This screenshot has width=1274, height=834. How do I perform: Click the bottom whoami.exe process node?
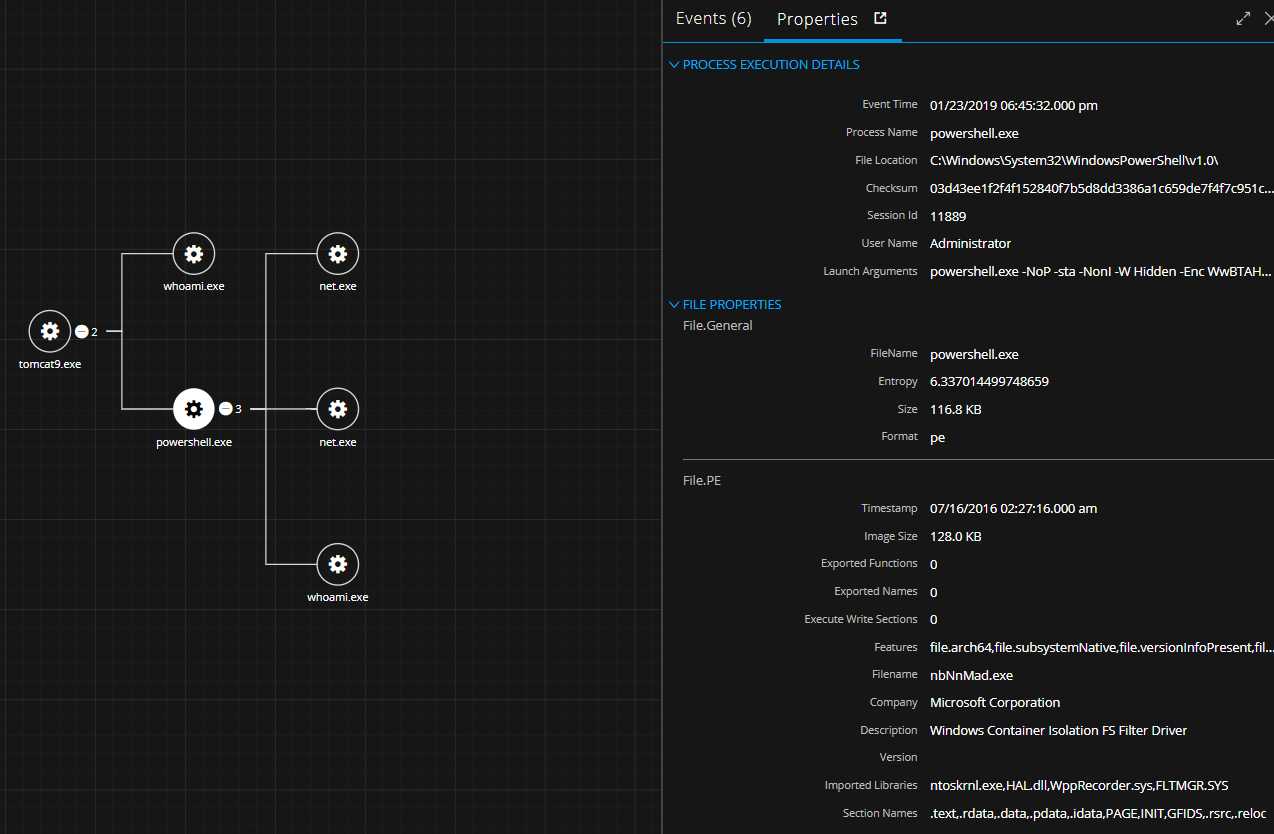point(338,565)
